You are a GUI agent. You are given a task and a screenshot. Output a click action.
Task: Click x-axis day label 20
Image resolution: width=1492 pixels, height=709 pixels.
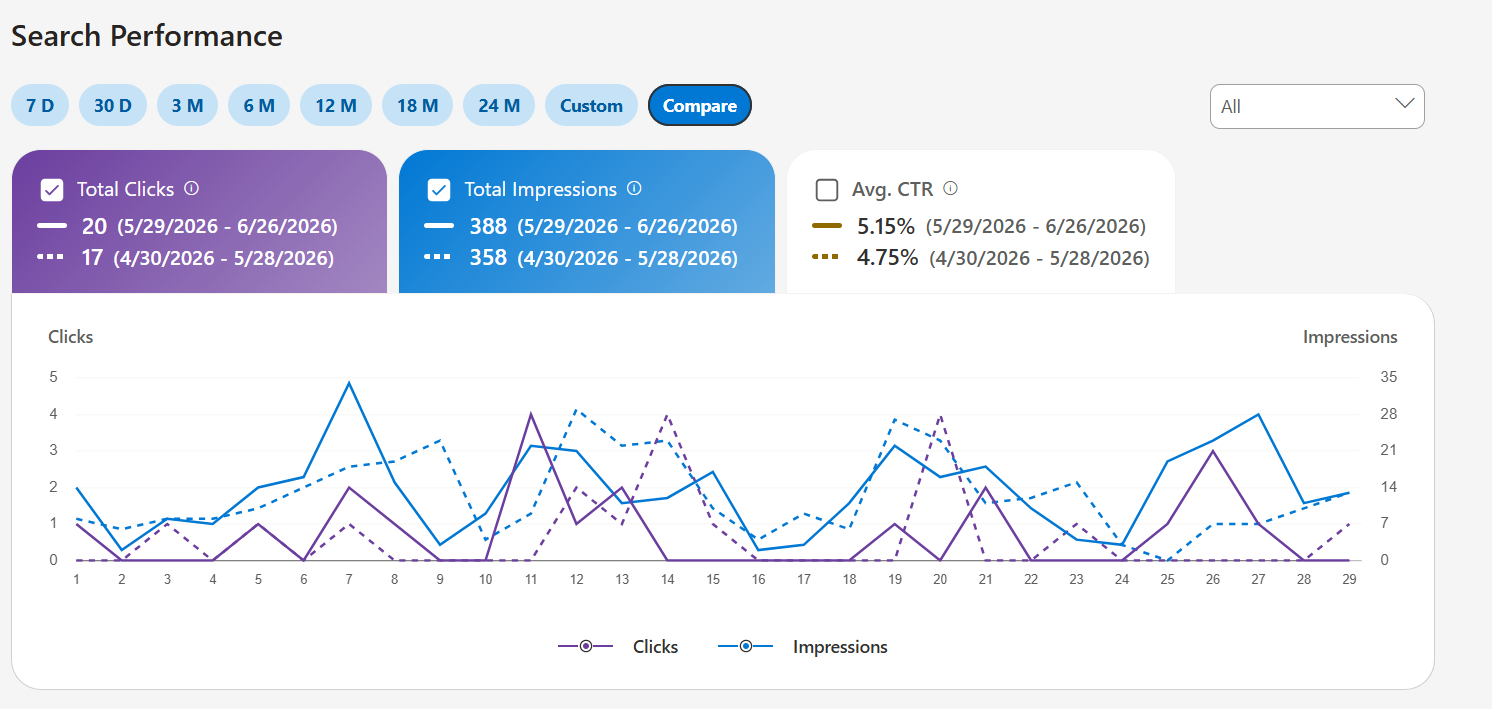[x=940, y=579]
